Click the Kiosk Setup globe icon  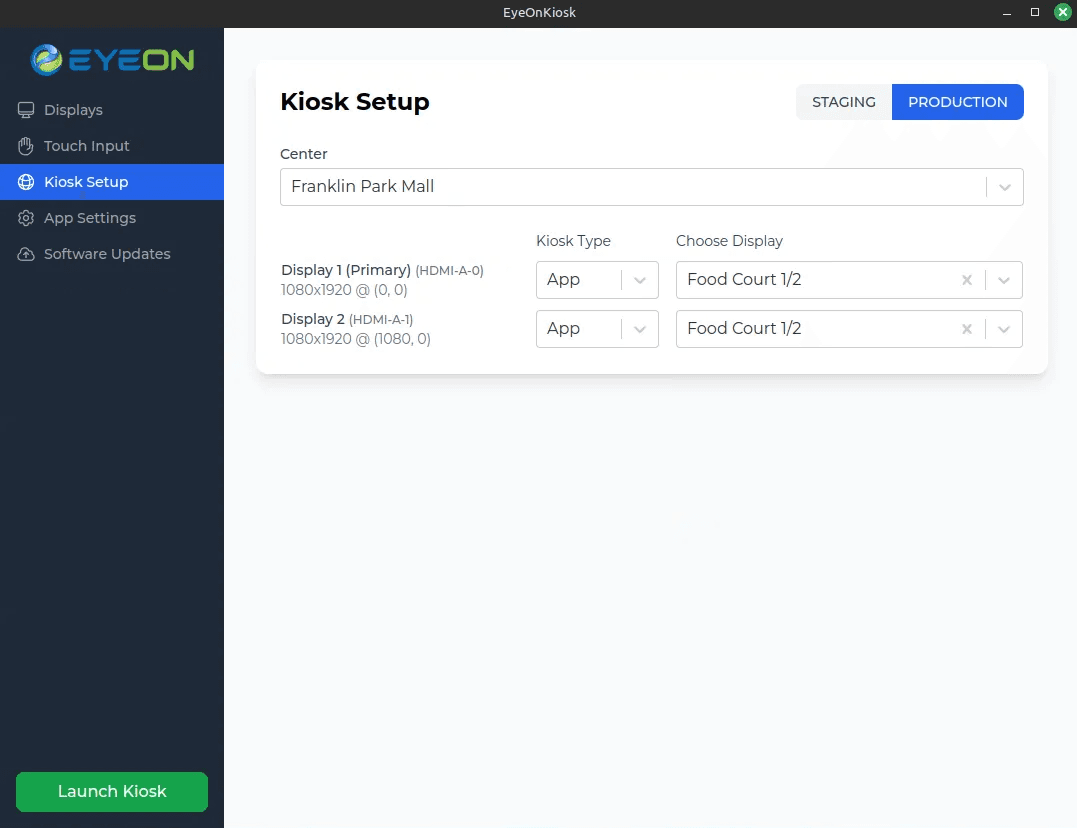click(24, 182)
